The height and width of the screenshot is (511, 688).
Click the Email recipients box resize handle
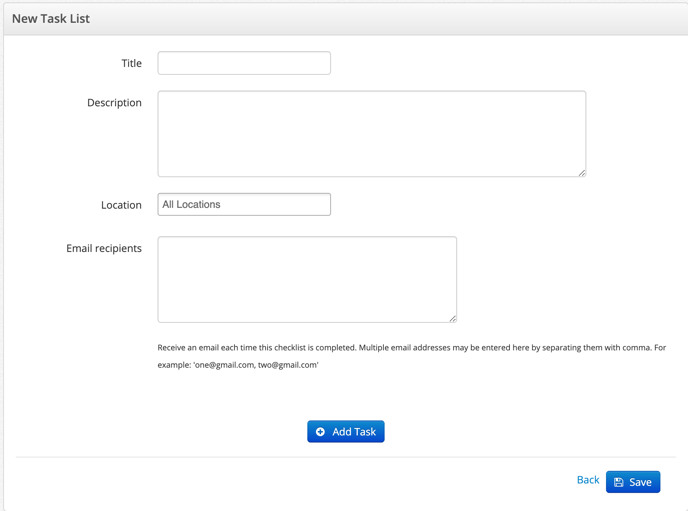[x=453, y=318]
